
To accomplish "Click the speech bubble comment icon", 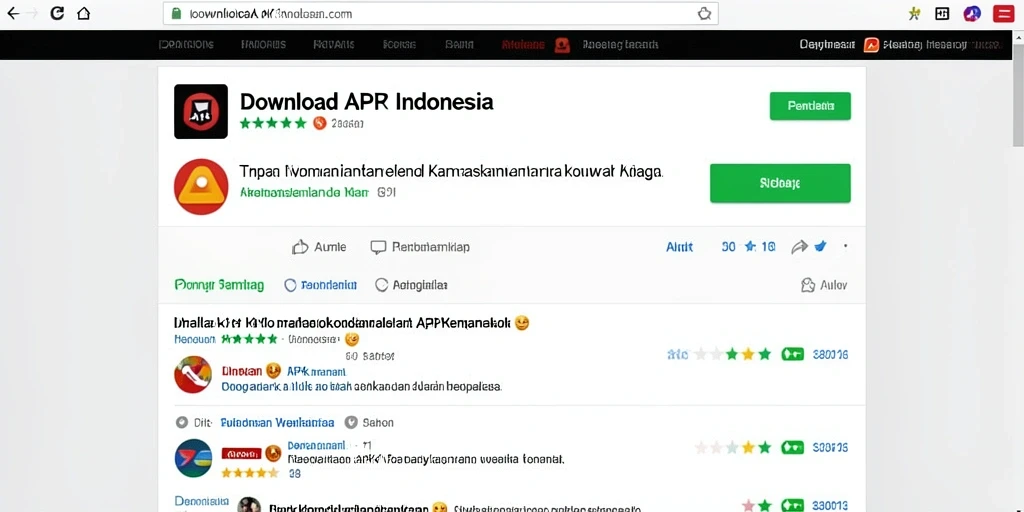I will click(x=378, y=247).
